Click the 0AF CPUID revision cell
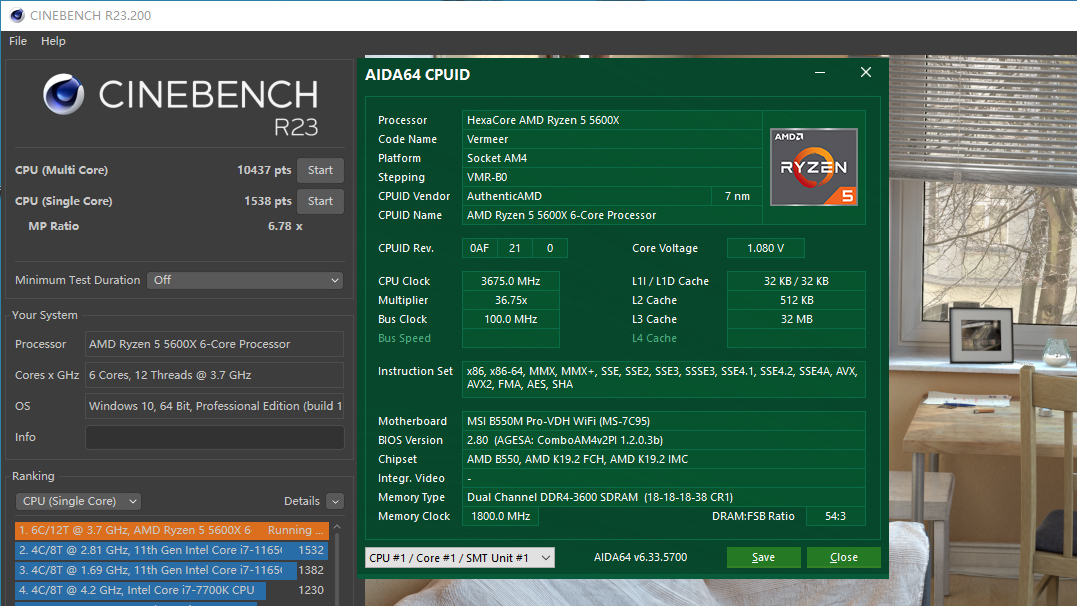The height and width of the screenshot is (606, 1077). coord(479,249)
